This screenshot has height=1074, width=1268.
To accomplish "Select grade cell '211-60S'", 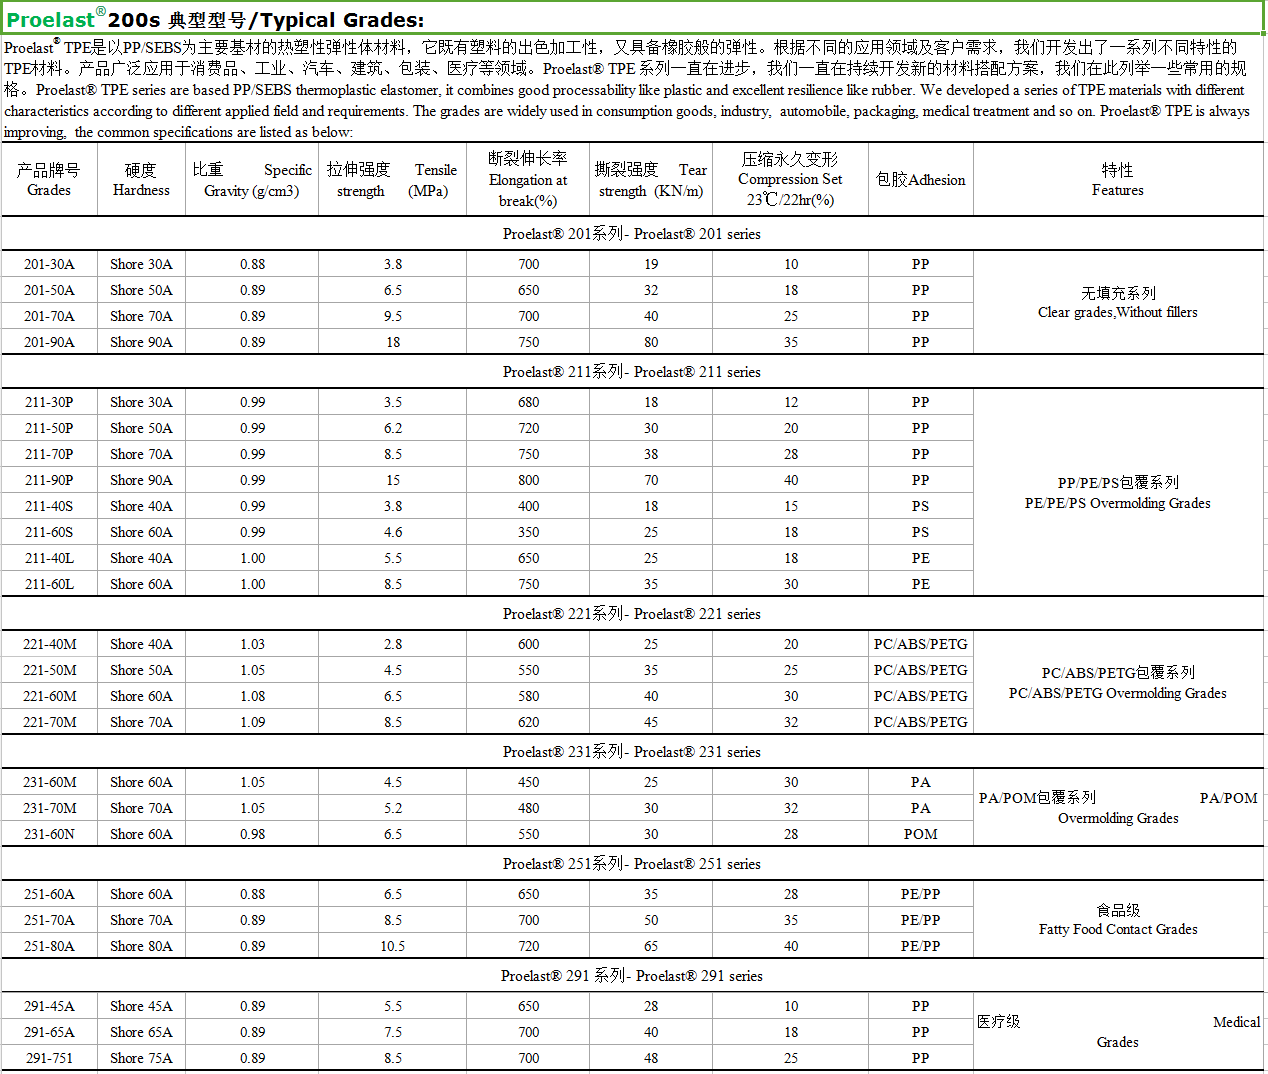I will pyautogui.click(x=49, y=532).
